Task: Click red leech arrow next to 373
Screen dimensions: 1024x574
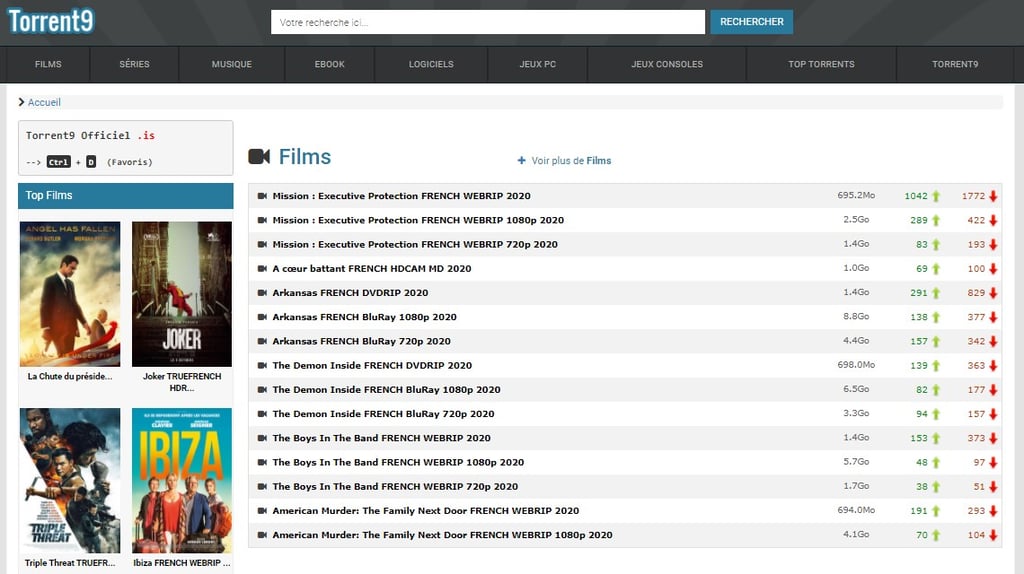Action: 993,438
